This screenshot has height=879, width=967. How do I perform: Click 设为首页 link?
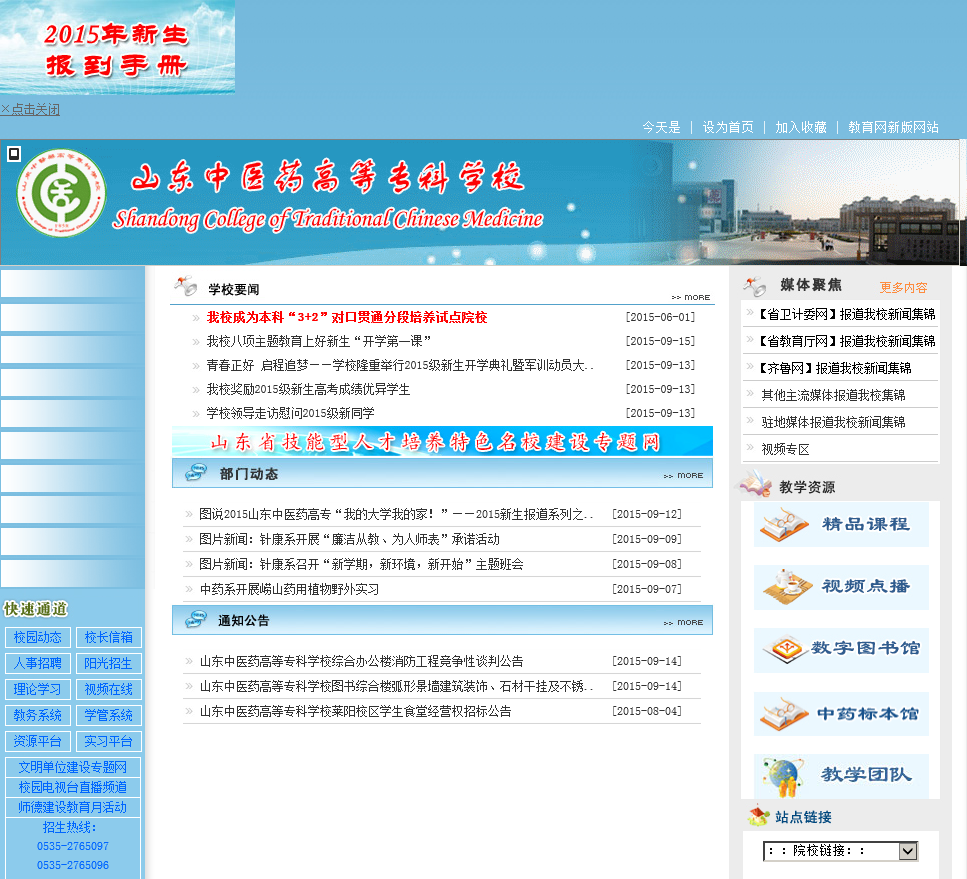[728, 127]
